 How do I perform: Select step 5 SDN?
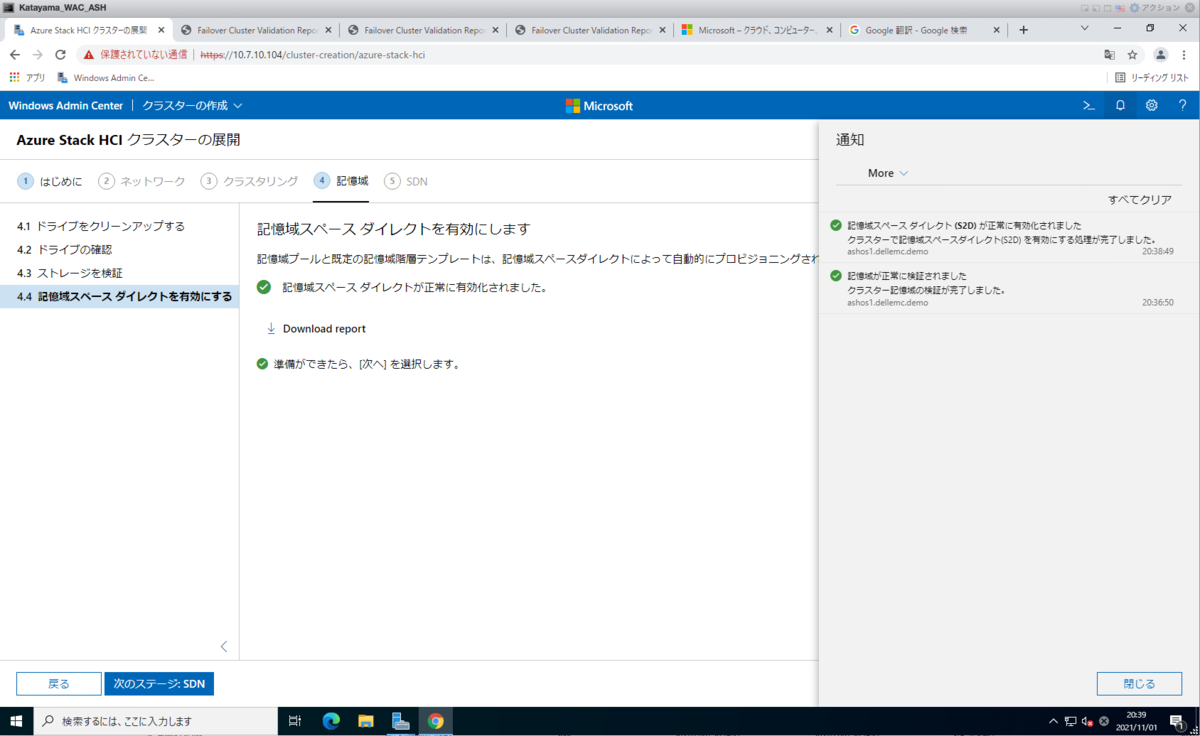click(406, 181)
